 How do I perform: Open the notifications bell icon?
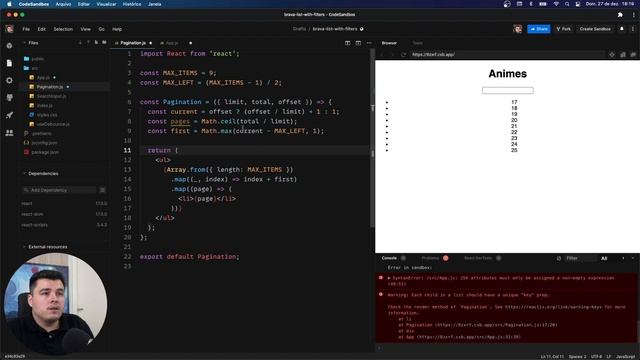click(622, 29)
